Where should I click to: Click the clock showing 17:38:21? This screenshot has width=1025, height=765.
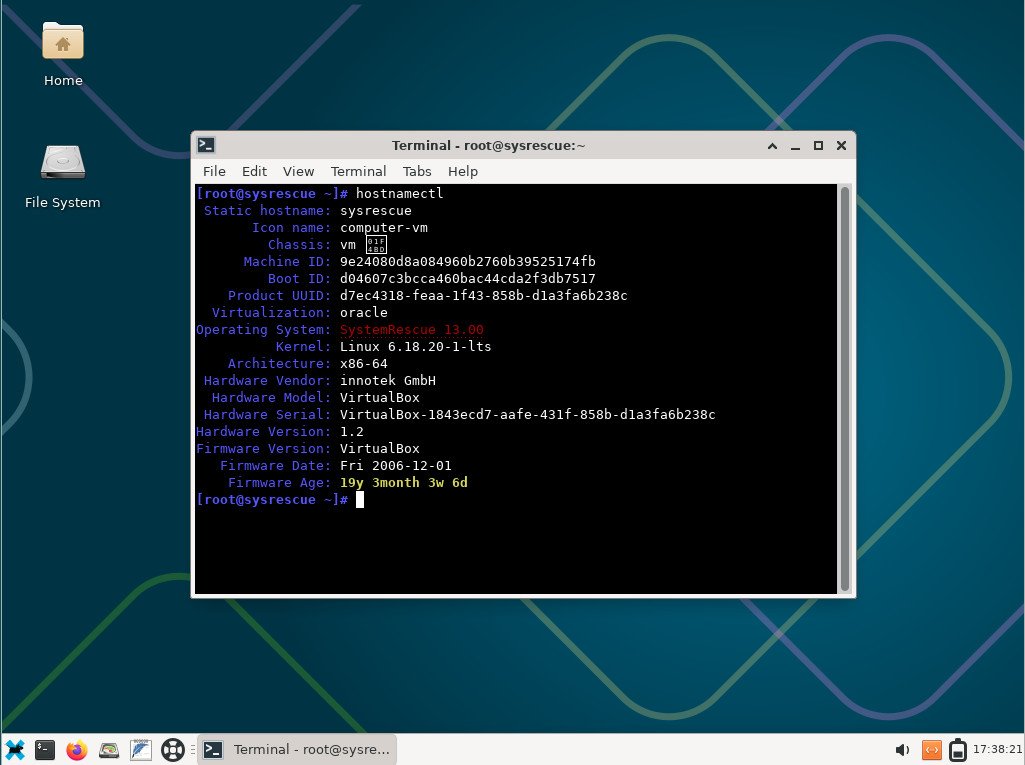point(993,749)
